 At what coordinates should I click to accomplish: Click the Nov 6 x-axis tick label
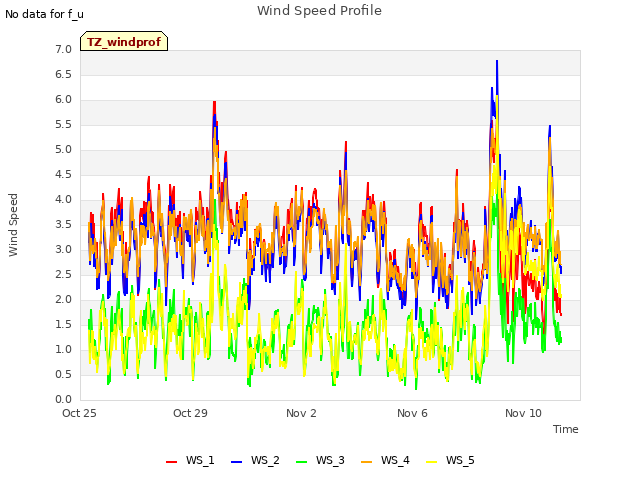coord(412,413)
